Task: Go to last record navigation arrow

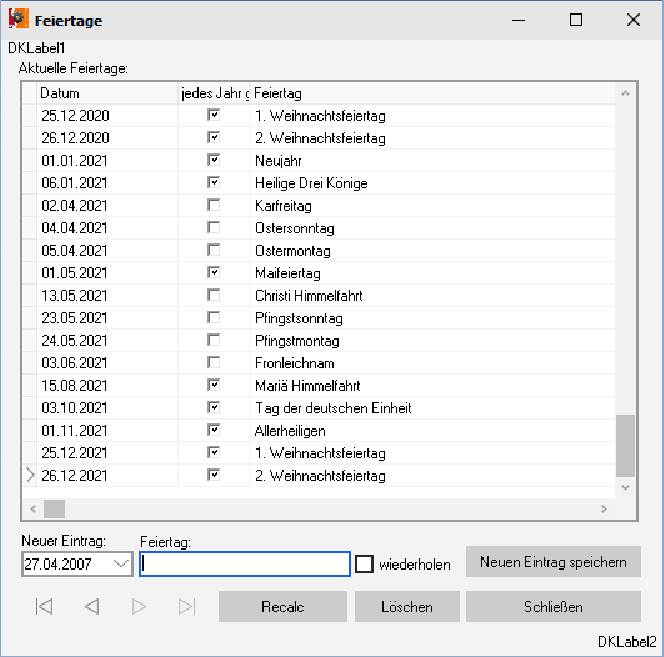Action: point(186,606)
